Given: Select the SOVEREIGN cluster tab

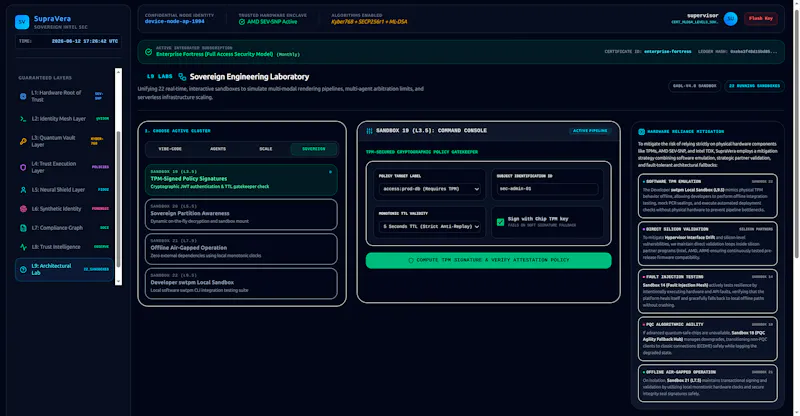Looking at the screenshot, I should click(314, 149).
